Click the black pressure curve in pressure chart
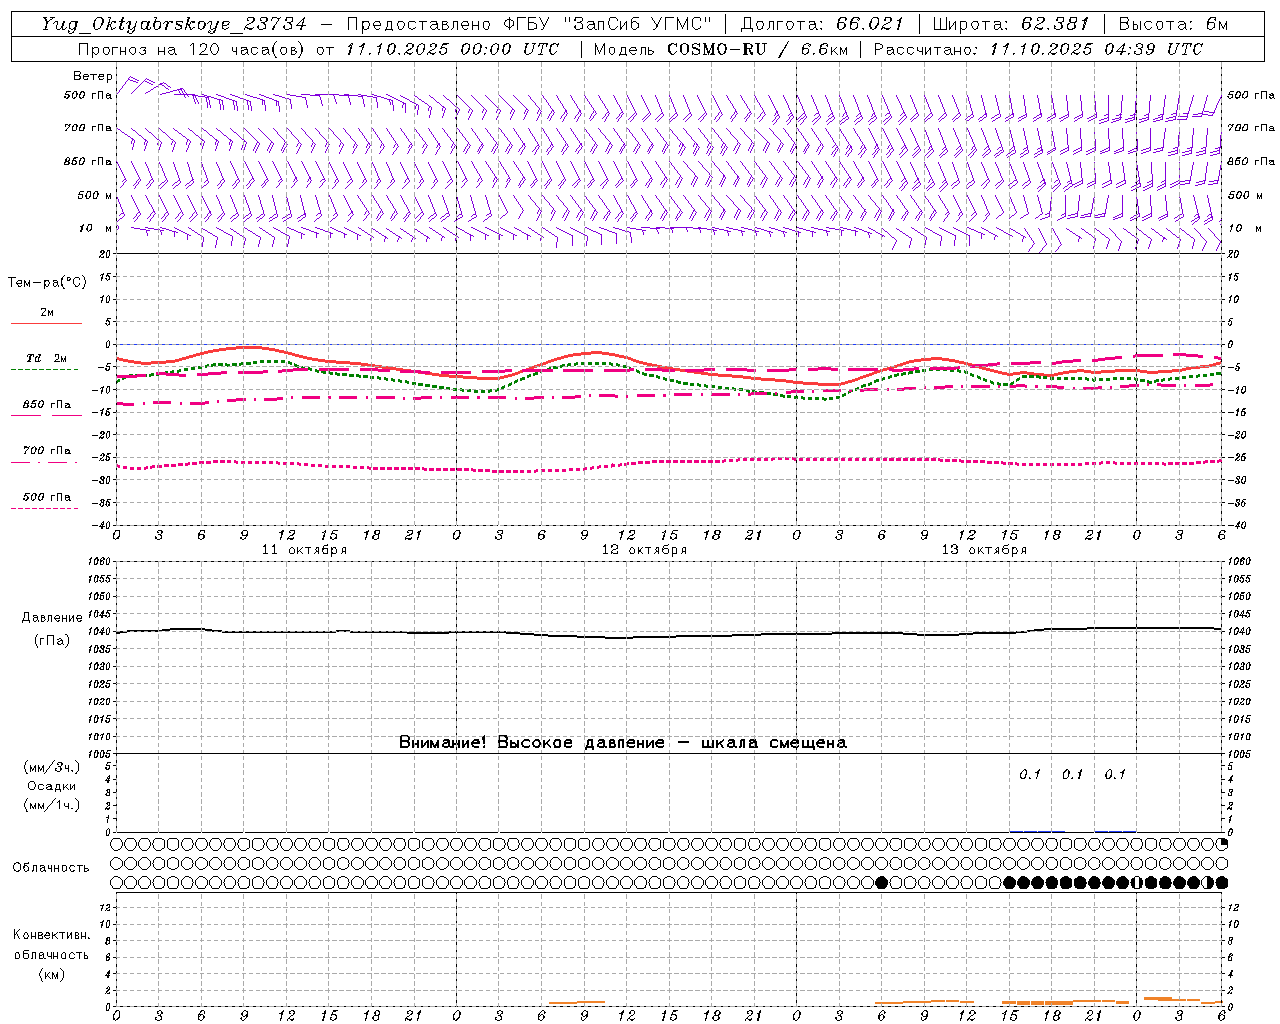Image resolution: width=1280 pixels, height=1024 pixels. coord(670,634)
